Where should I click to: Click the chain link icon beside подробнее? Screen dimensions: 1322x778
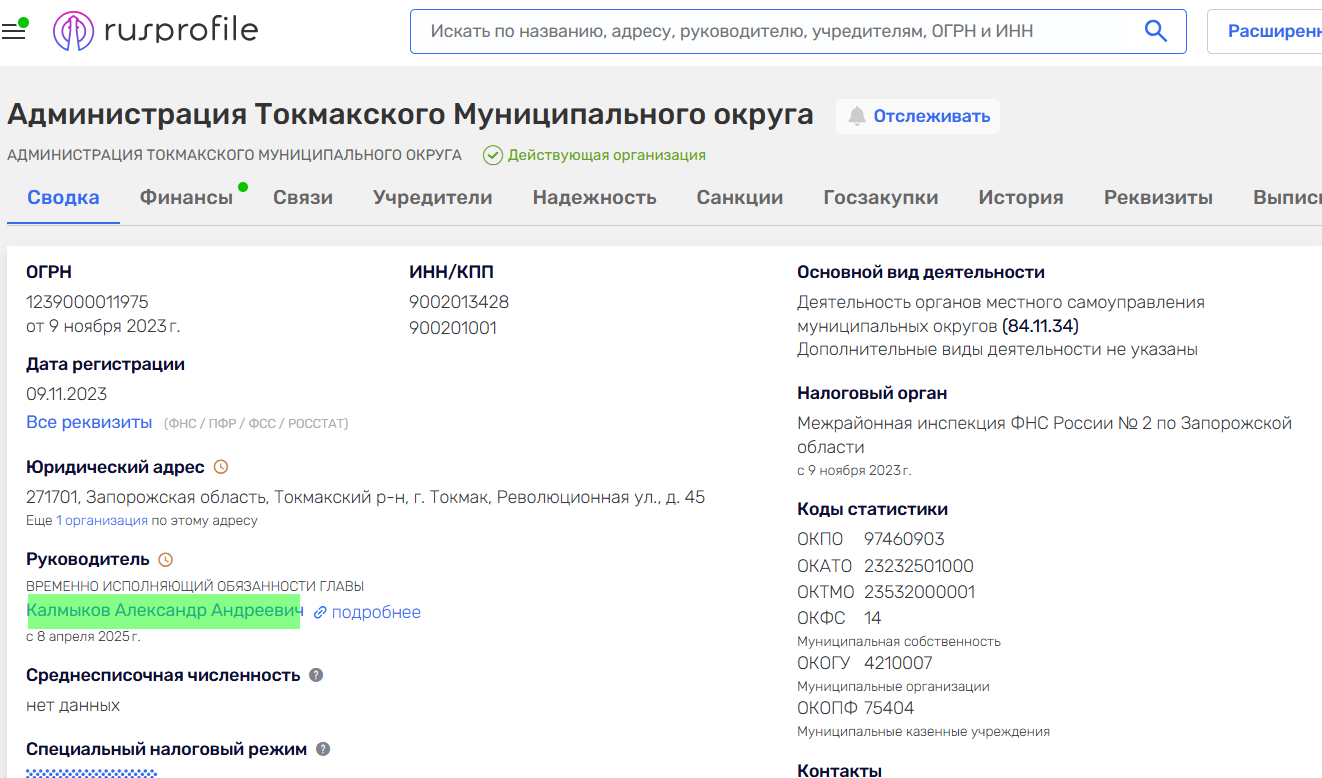tap(321, 612)
